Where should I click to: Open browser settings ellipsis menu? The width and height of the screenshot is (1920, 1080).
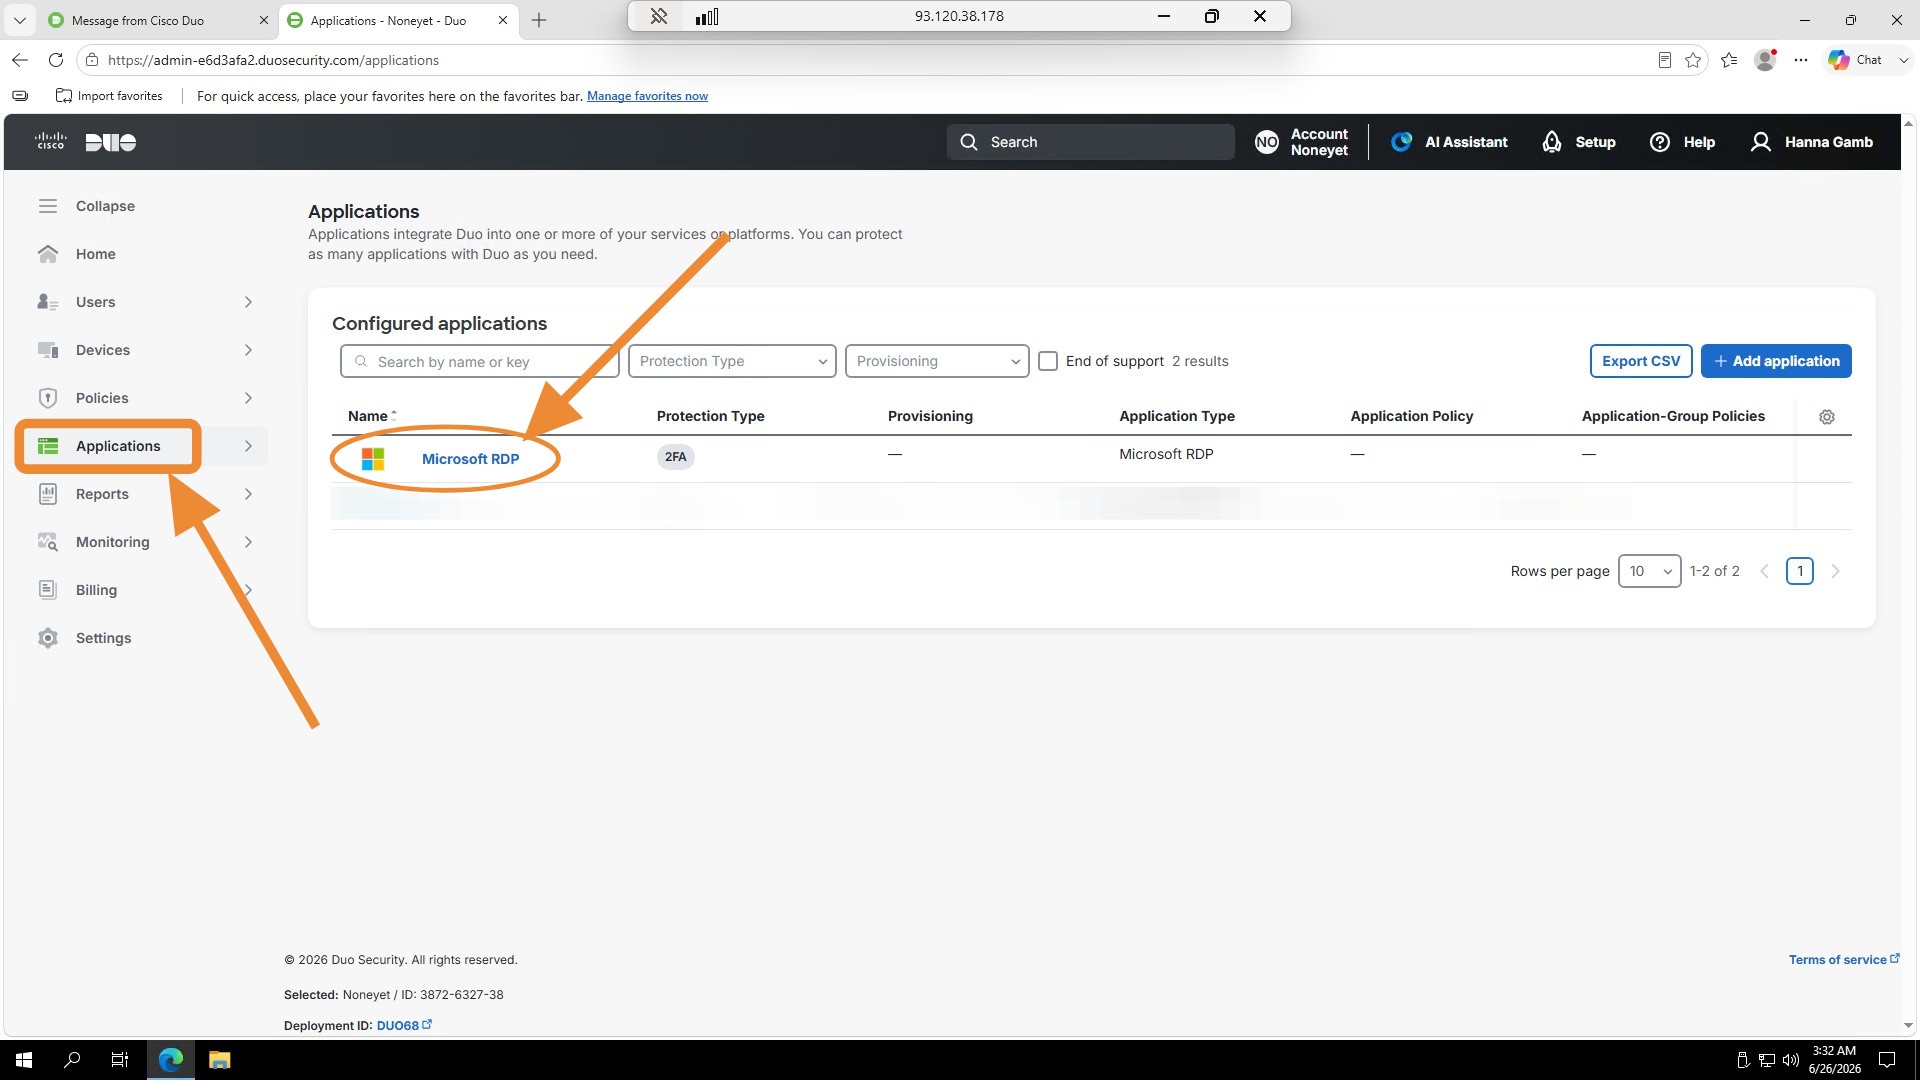tap(1801, 60)
